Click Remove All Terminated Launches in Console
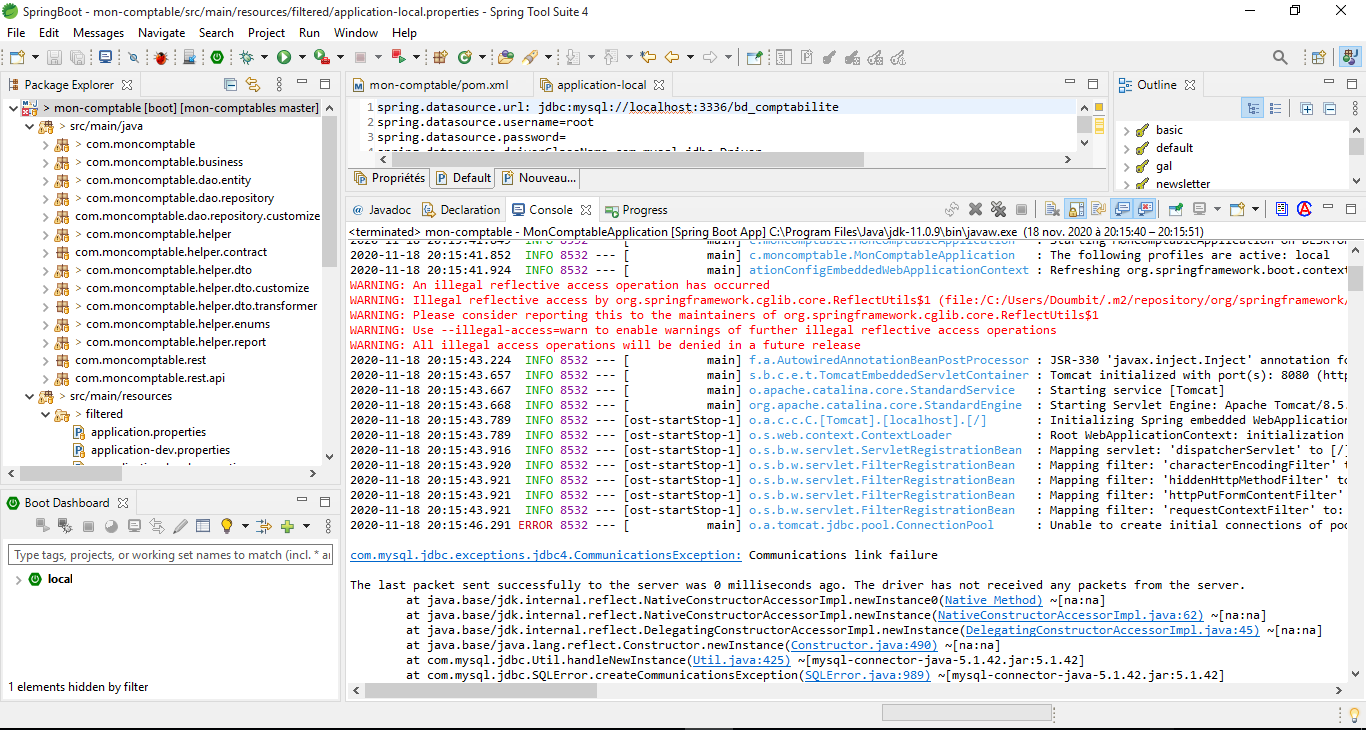This screenshot has height=730, width=1366. [998, 210]
